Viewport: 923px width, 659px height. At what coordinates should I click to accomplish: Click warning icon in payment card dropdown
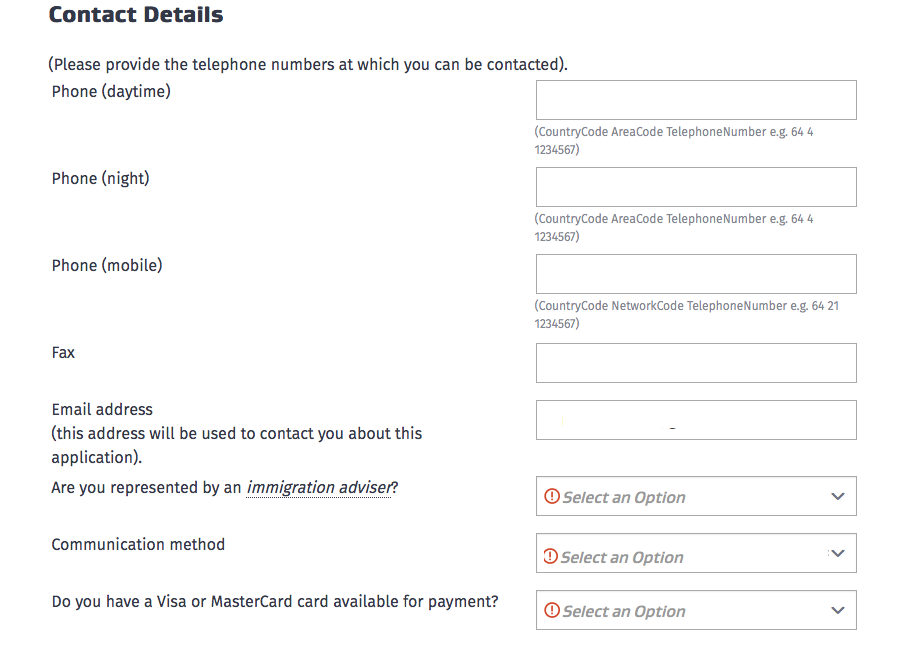coord(552,610)
